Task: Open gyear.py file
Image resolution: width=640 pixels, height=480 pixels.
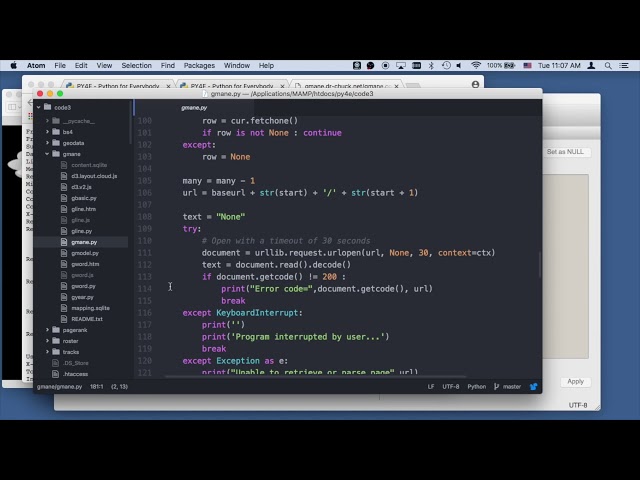Action: point(82,297)
